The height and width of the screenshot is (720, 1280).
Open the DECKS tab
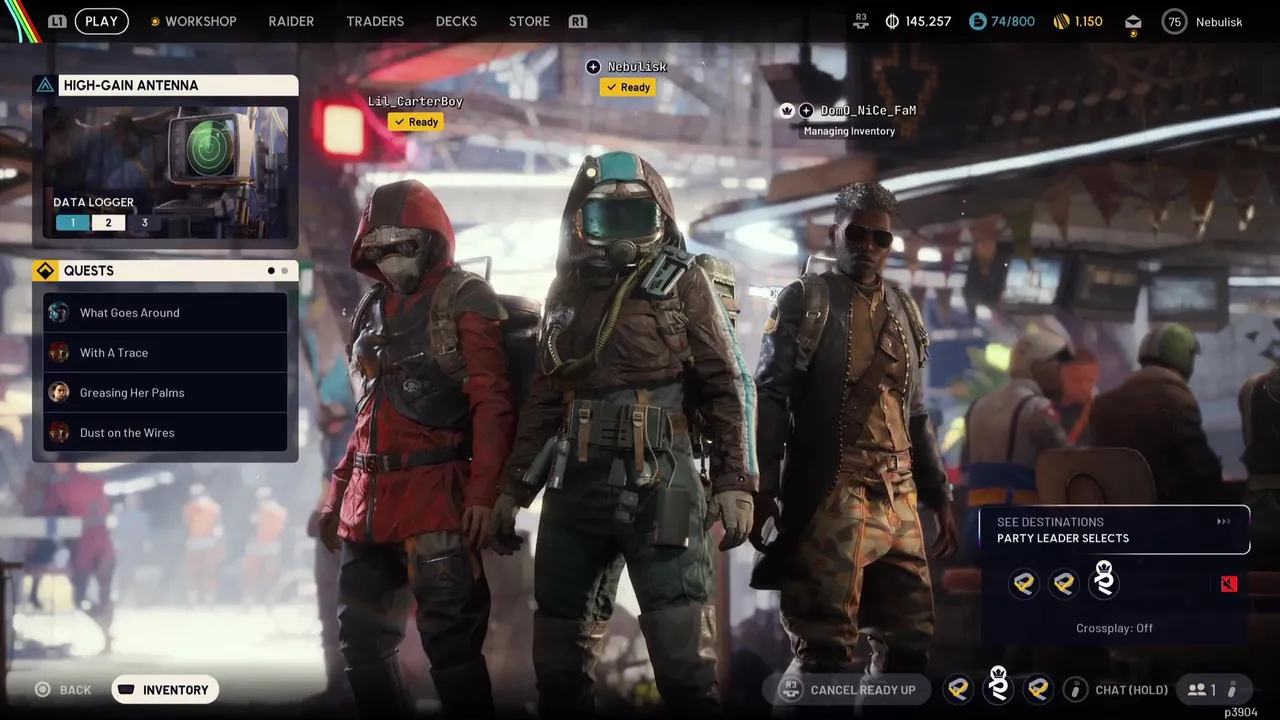pos(456,21)
